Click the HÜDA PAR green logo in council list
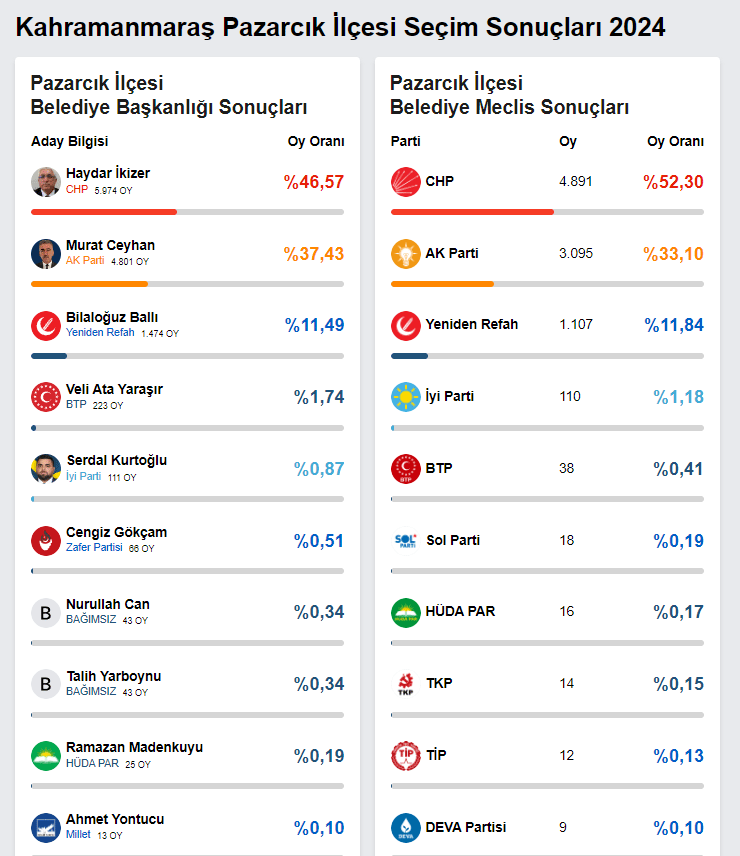Image resolution: width=740 pixels, height=856 pixels. 406,612
